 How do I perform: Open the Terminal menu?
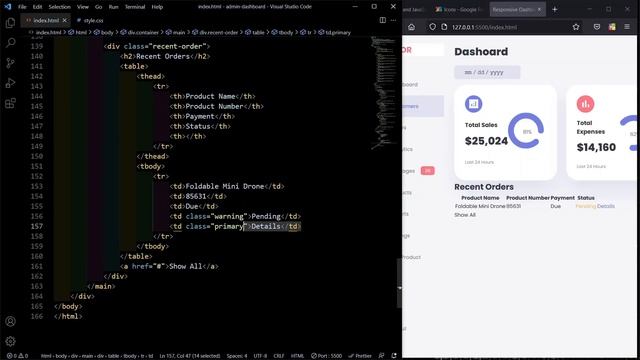pyautogui.click(x=135, y=7)
